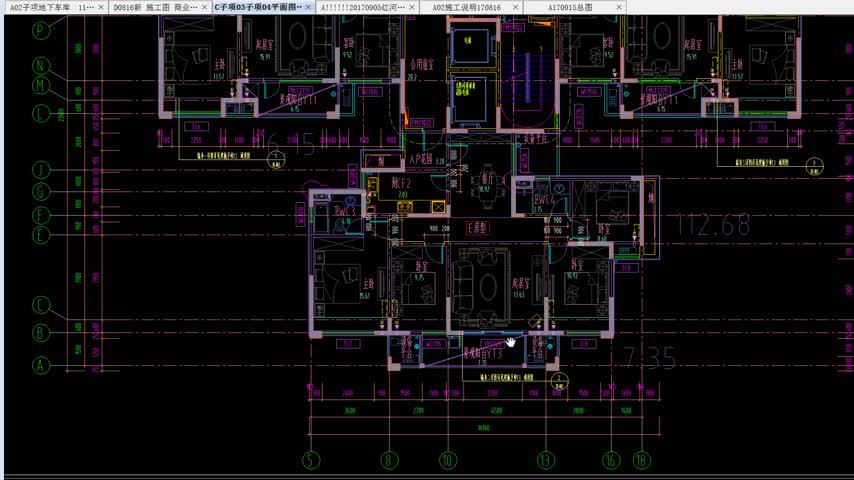Close the A02子项地下车库 tab
The image size is (854, 480).
point(103,7)
